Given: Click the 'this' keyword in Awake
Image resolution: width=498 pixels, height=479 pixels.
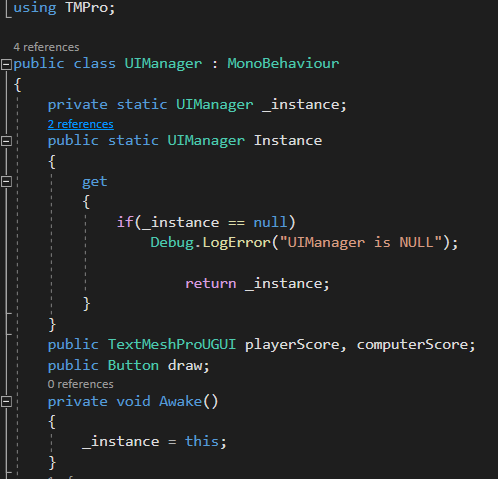Looking at the screenshot, I should point(202,441).
